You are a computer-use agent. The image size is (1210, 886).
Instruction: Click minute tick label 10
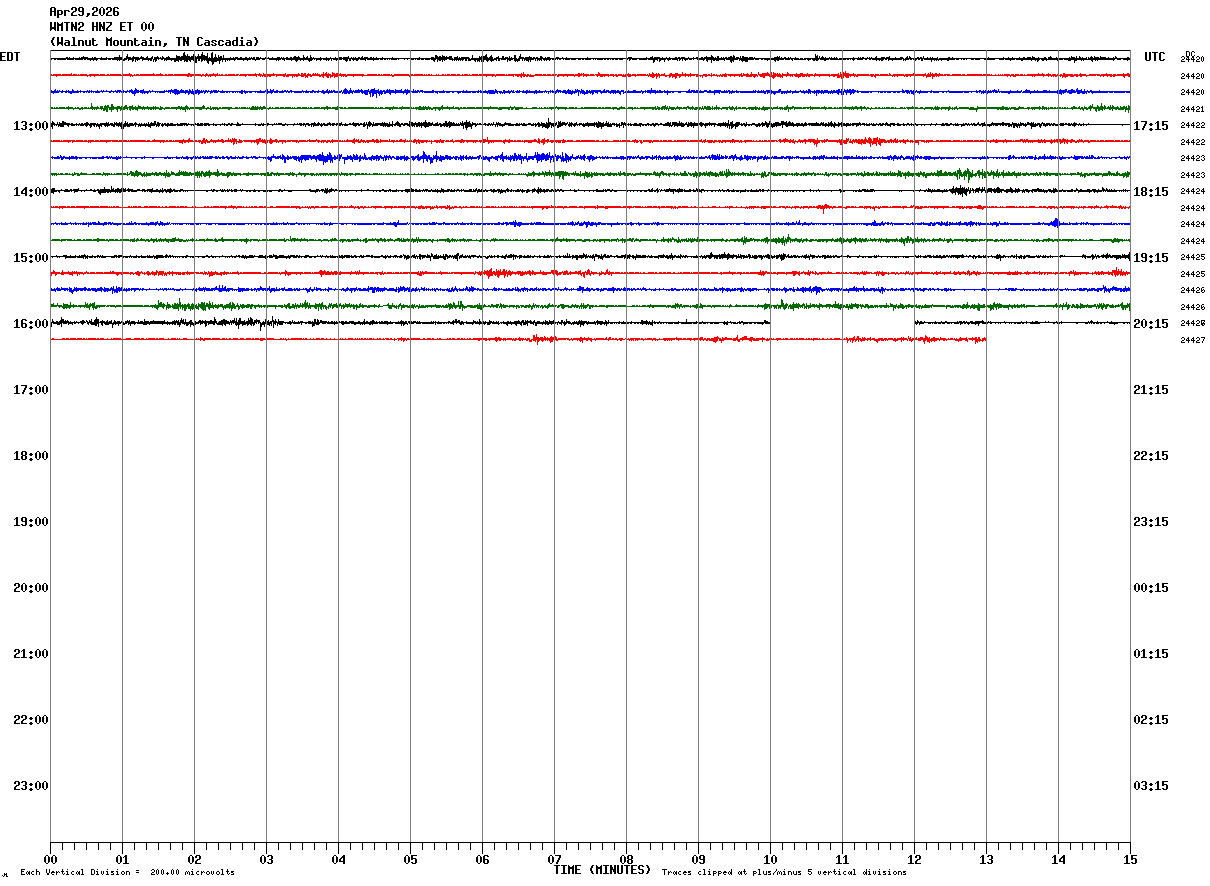pos(770,859)
